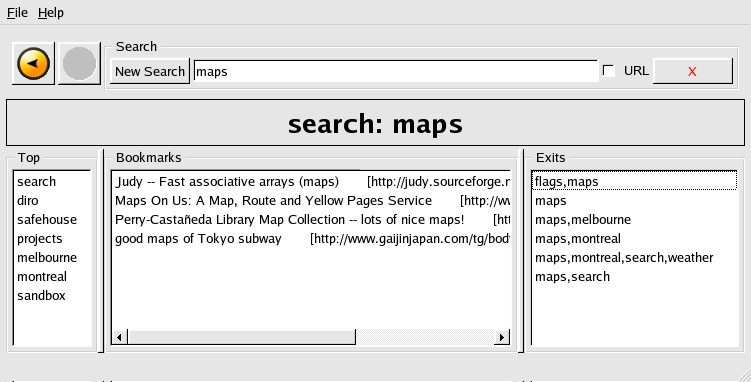
Task: Select 'safehouse' in the Top list
Action: (x=52, y=220)
